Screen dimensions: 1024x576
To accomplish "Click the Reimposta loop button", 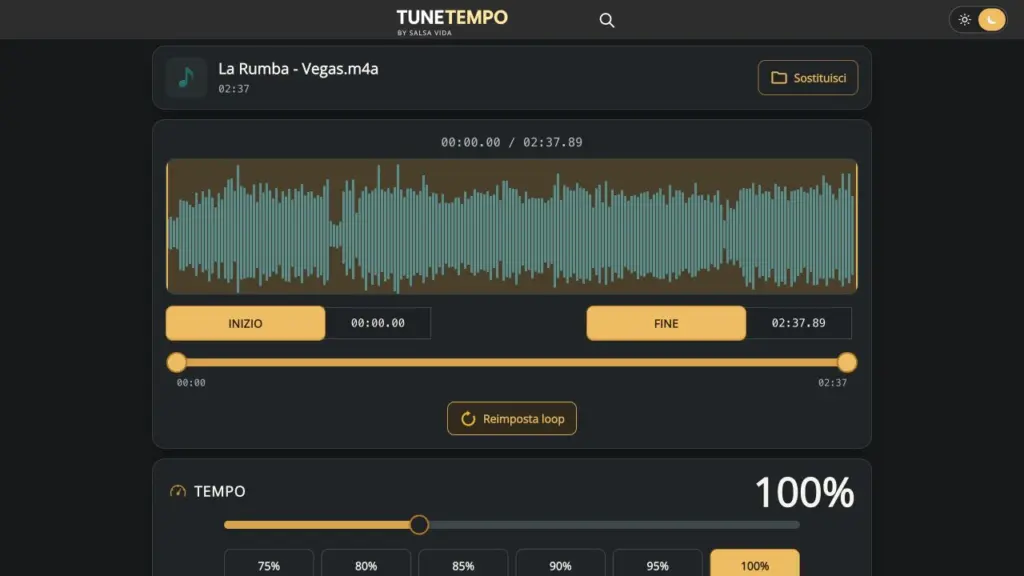I will pyautogui.click(x=511, y=419).
